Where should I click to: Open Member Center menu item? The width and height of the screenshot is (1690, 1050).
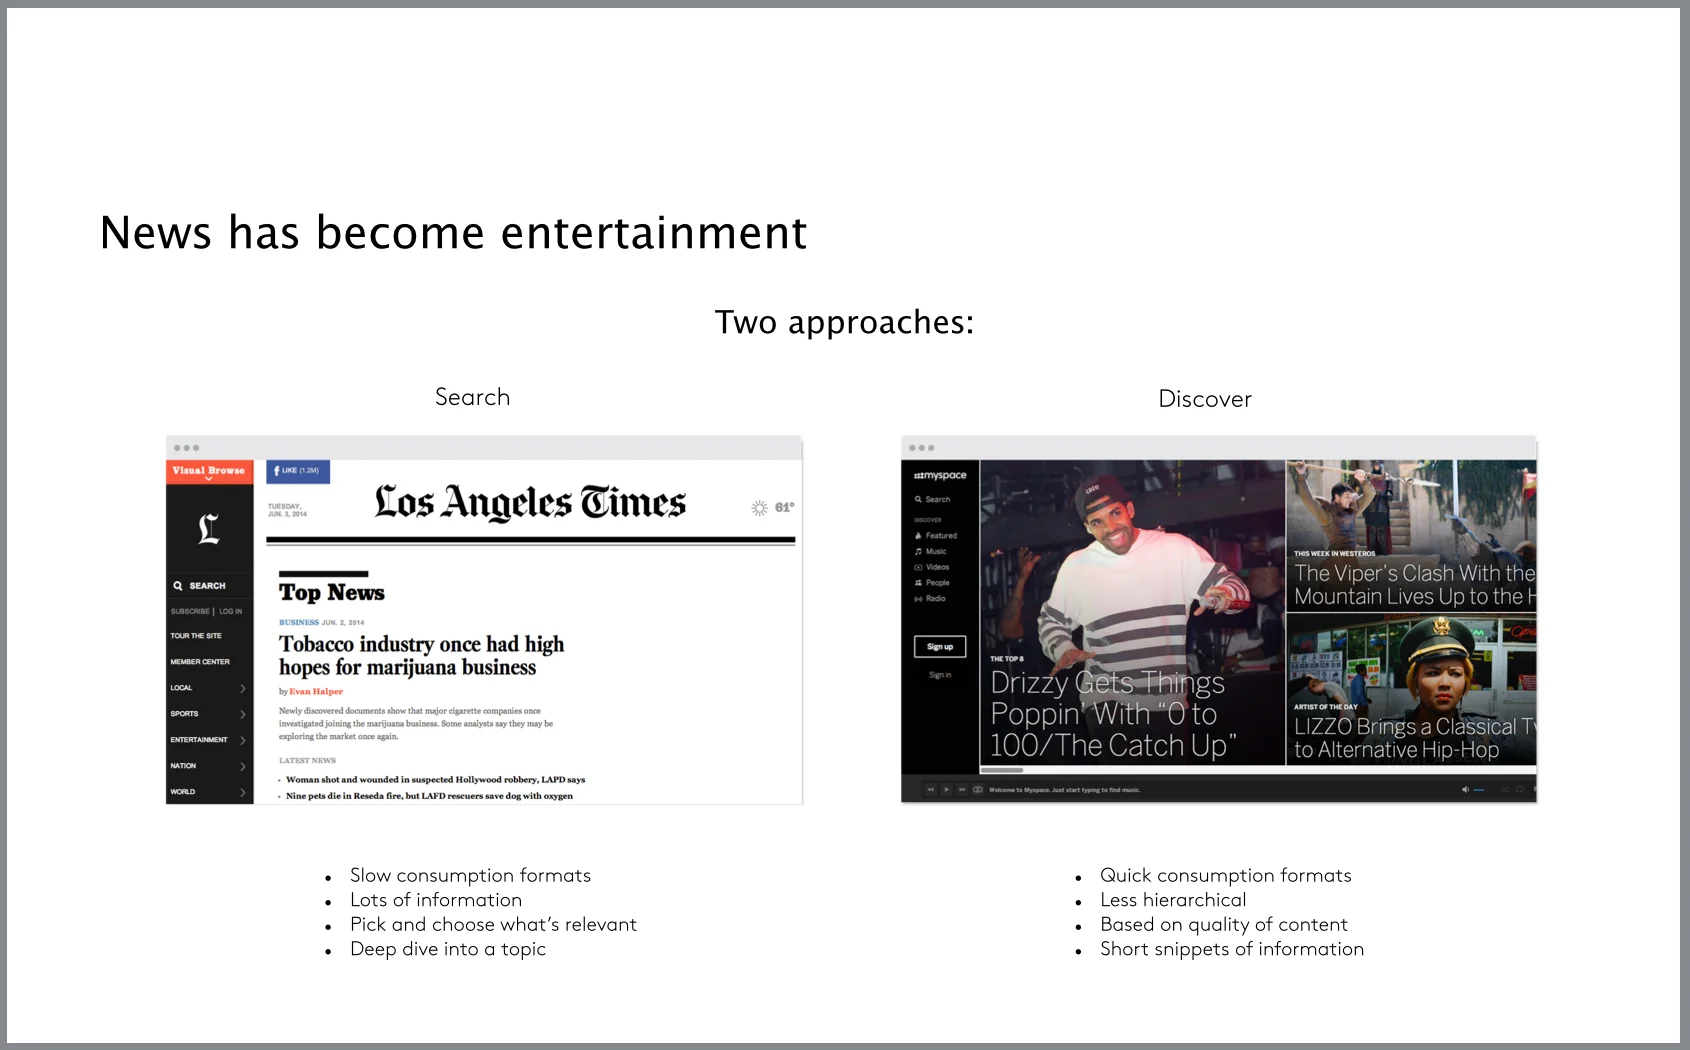[200, 662]
